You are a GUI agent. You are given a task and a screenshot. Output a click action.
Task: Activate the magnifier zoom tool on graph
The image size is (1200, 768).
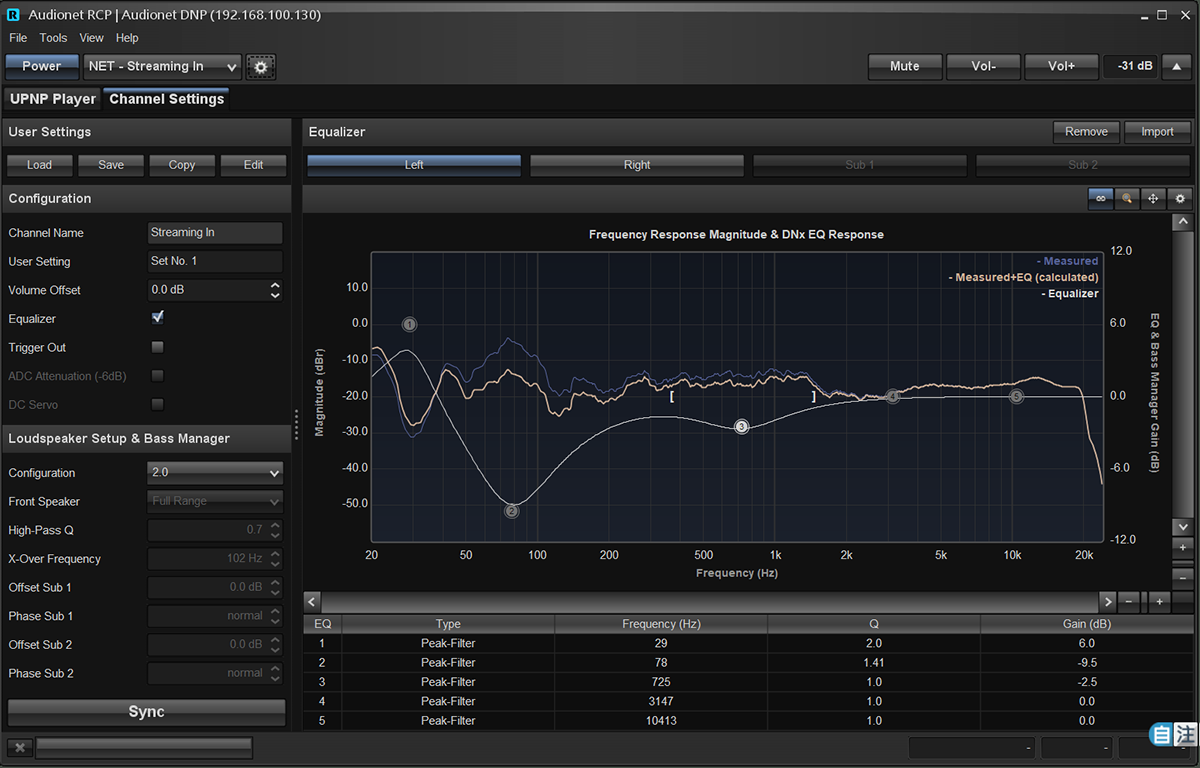coord(1127,198)
